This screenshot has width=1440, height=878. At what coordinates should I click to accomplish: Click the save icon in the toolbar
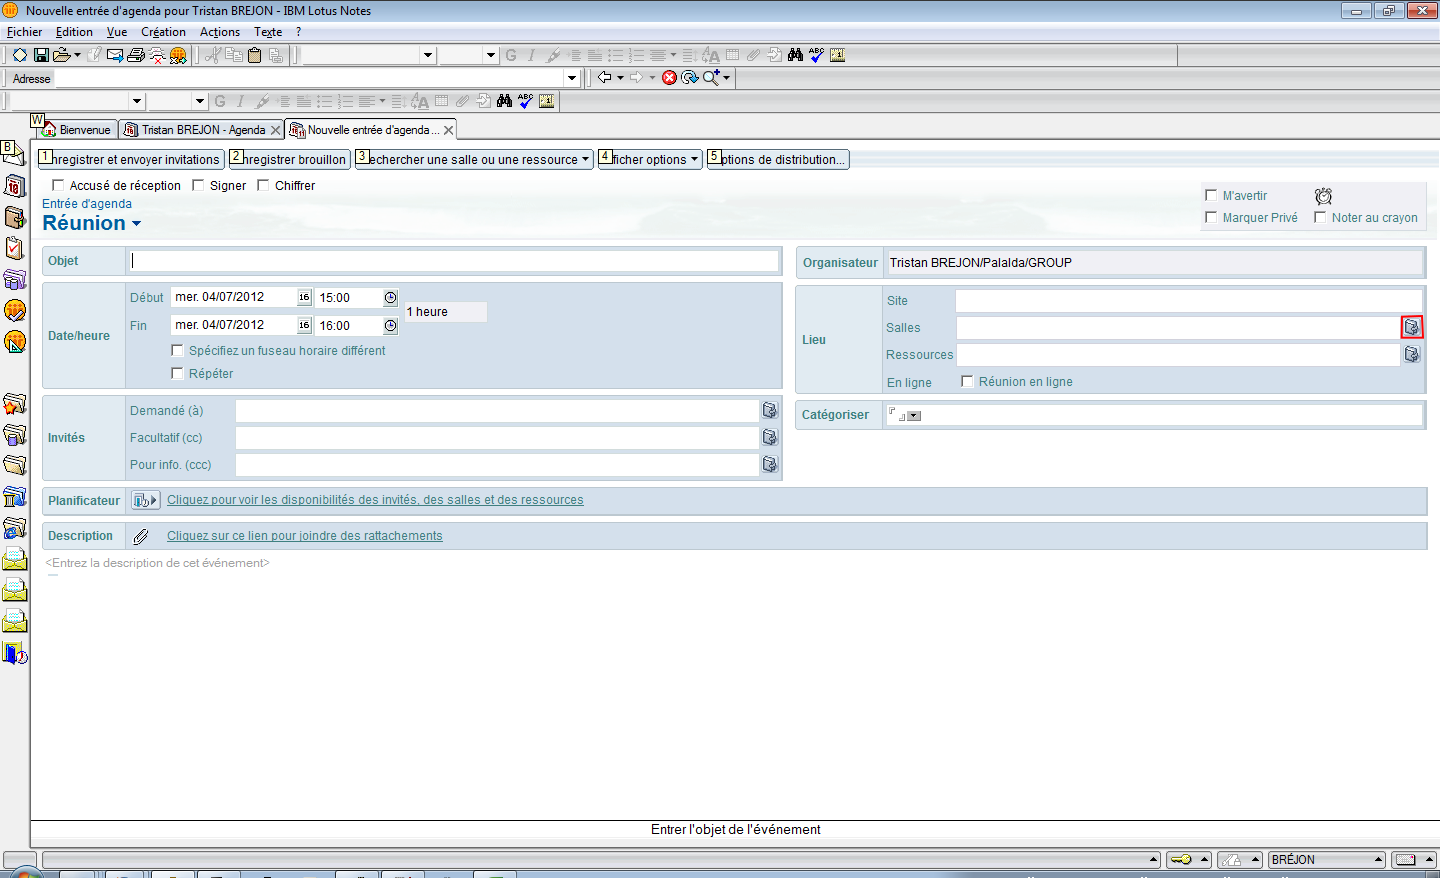coord(41,55)
